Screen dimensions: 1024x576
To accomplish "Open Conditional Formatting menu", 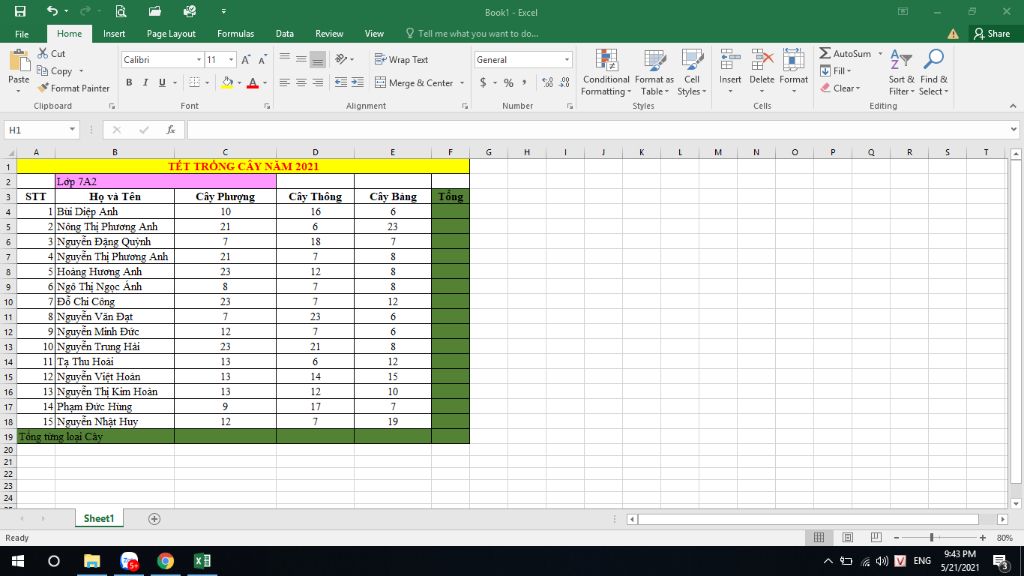I will 606,72.
